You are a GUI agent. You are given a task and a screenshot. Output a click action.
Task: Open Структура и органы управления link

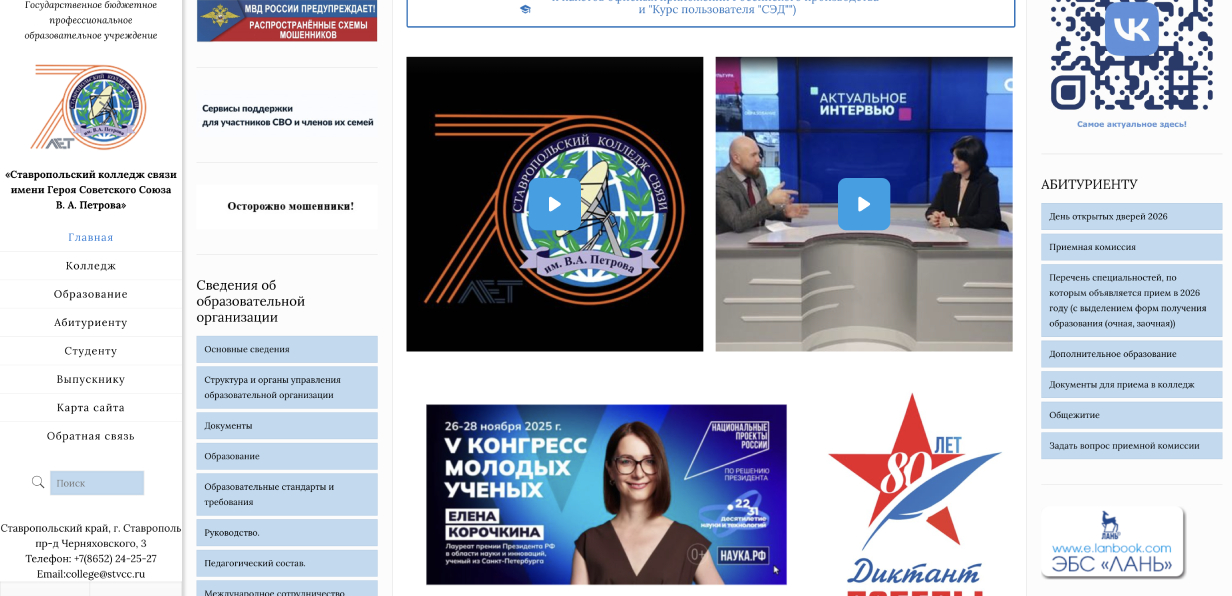point(287,387)
